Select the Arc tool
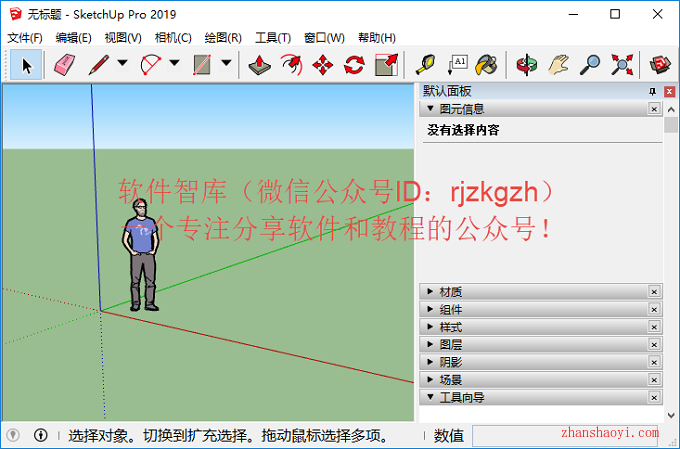The height and width of the screenshot is (449, 680). pos(150,65)
